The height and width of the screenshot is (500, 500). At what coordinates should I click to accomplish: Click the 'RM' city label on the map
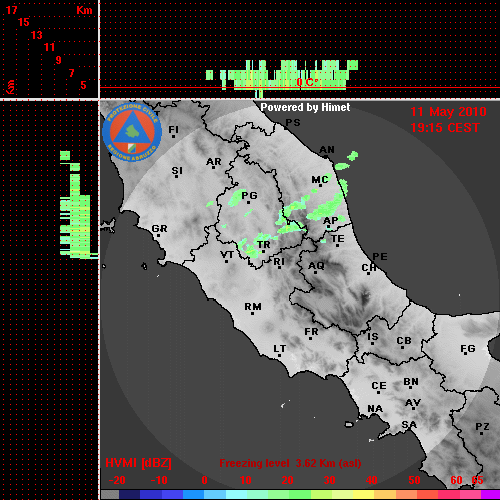pyautogui.click(x=253, y=307)
